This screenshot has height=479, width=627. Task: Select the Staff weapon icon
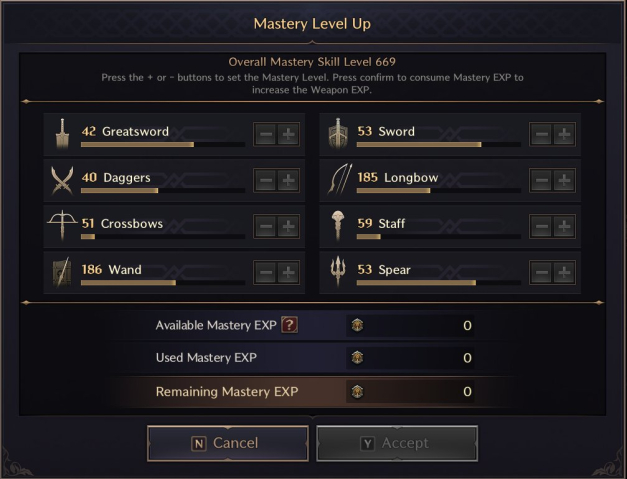(x=338, y=226)
